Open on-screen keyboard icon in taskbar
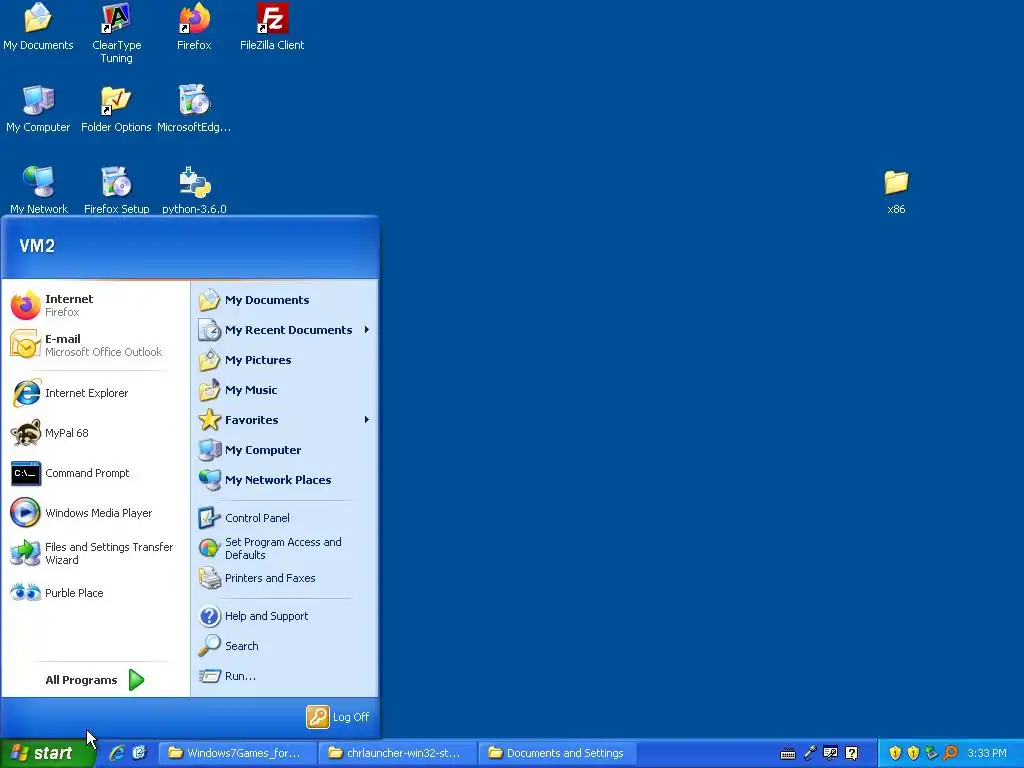Image resolution: width=1024 pixels, height=768 pixels. pyautogui.click(x=788, y=754)
